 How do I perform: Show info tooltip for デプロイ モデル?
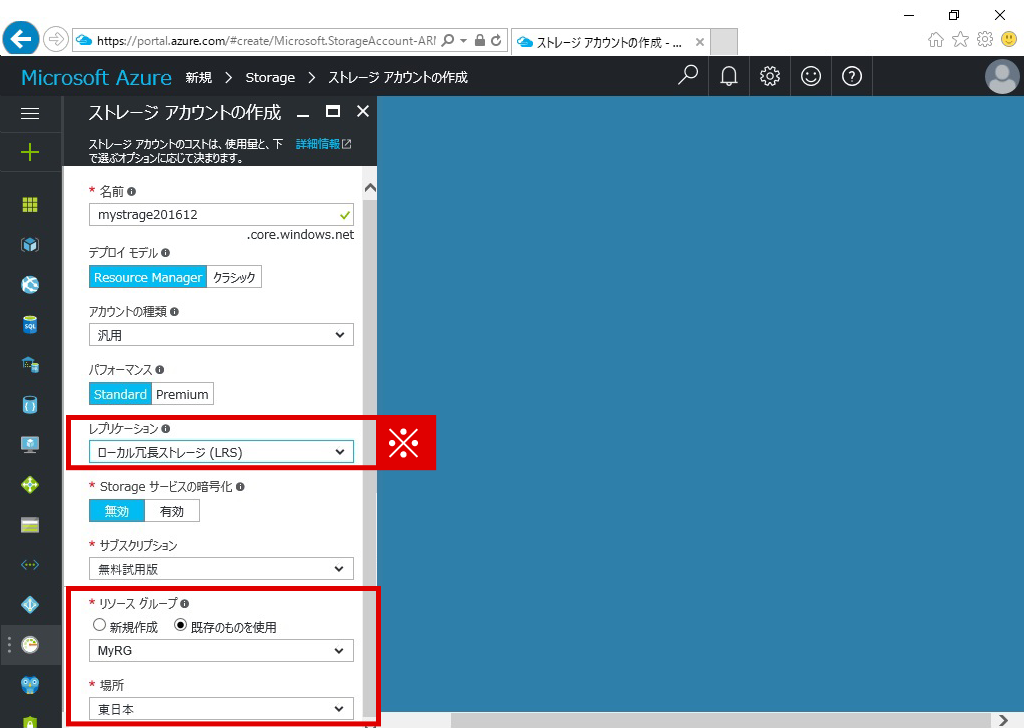pos(165,253)
